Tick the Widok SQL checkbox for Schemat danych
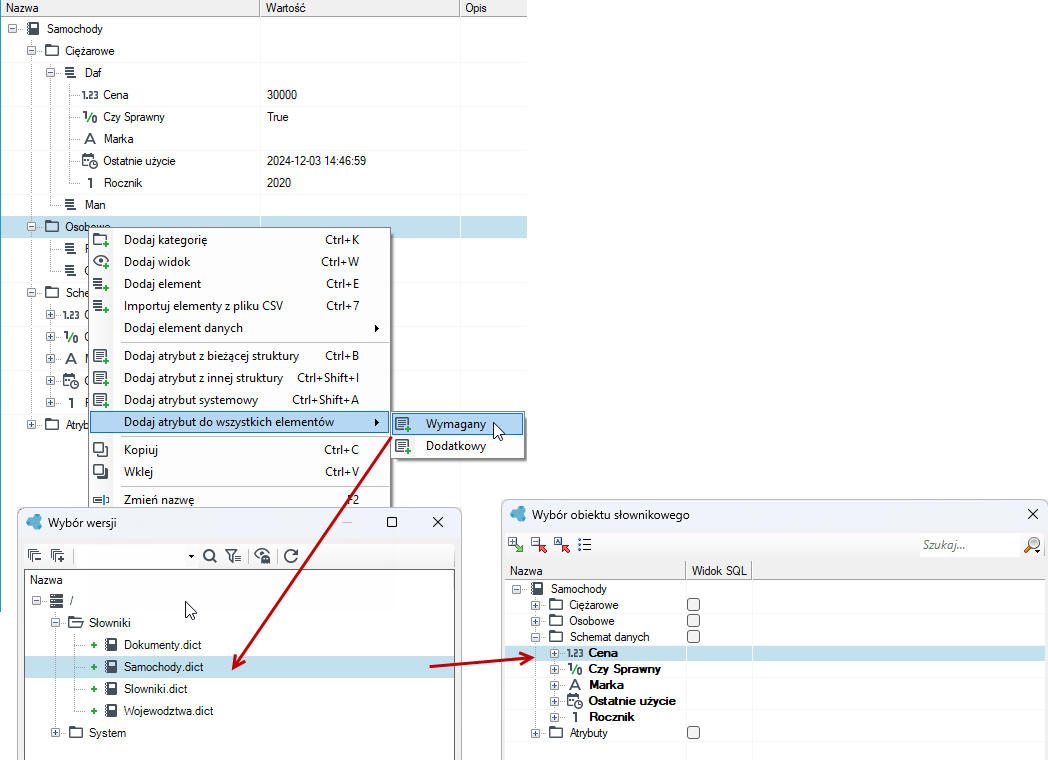 coord(694,637)
